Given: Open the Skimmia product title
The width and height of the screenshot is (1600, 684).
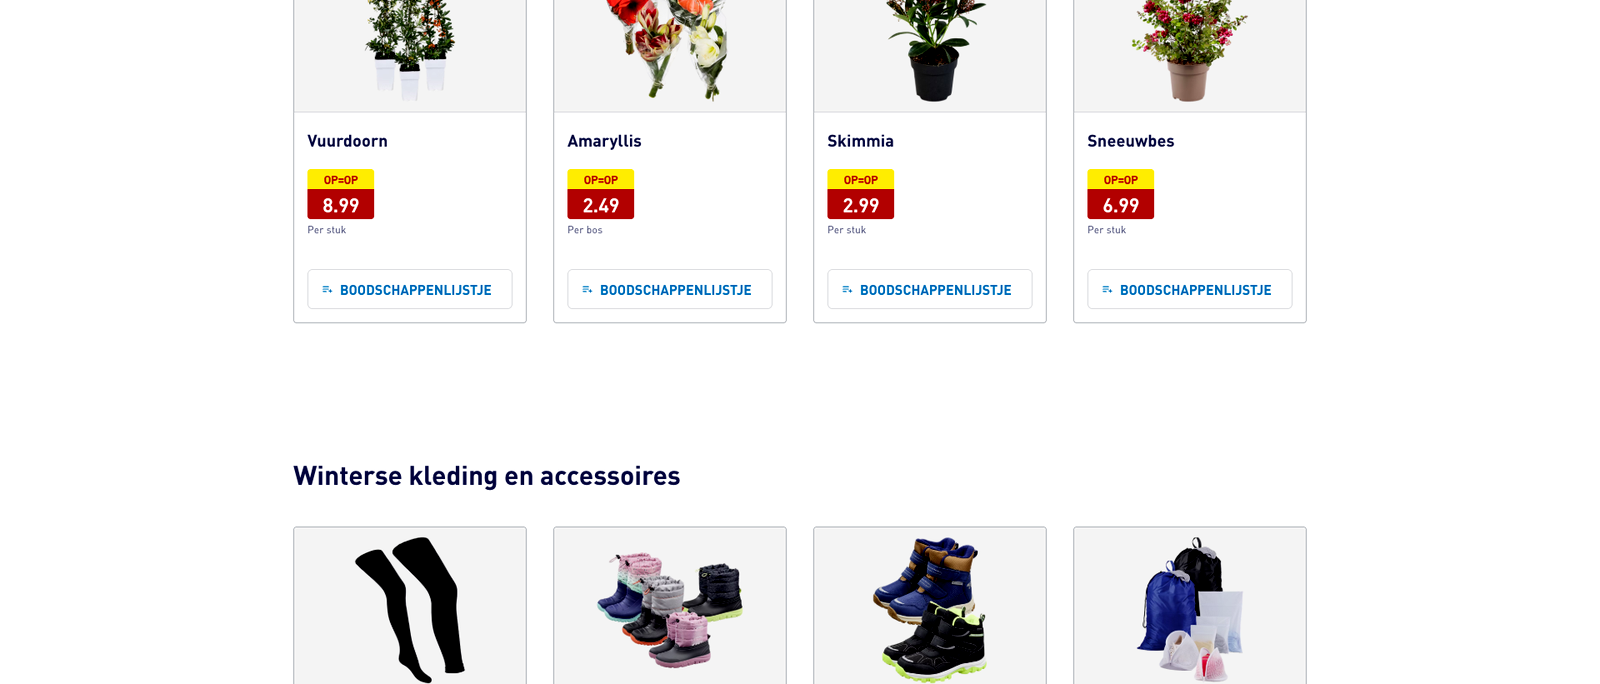Looking at the screenshot, I should pos(860,141).
